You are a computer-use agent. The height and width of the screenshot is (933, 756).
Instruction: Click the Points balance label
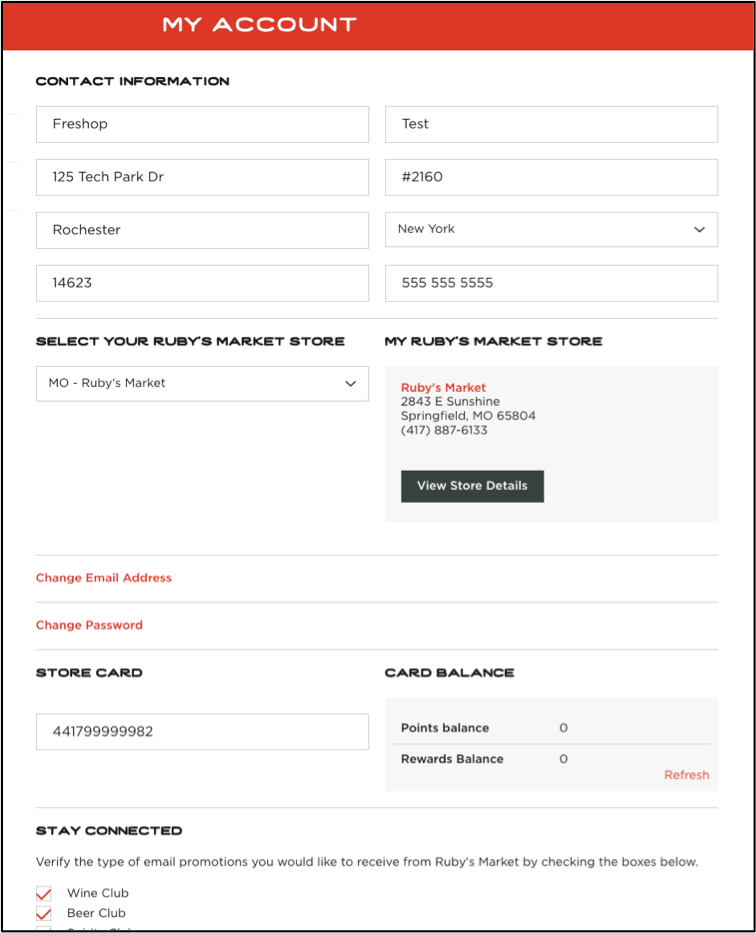coord(445,728)
